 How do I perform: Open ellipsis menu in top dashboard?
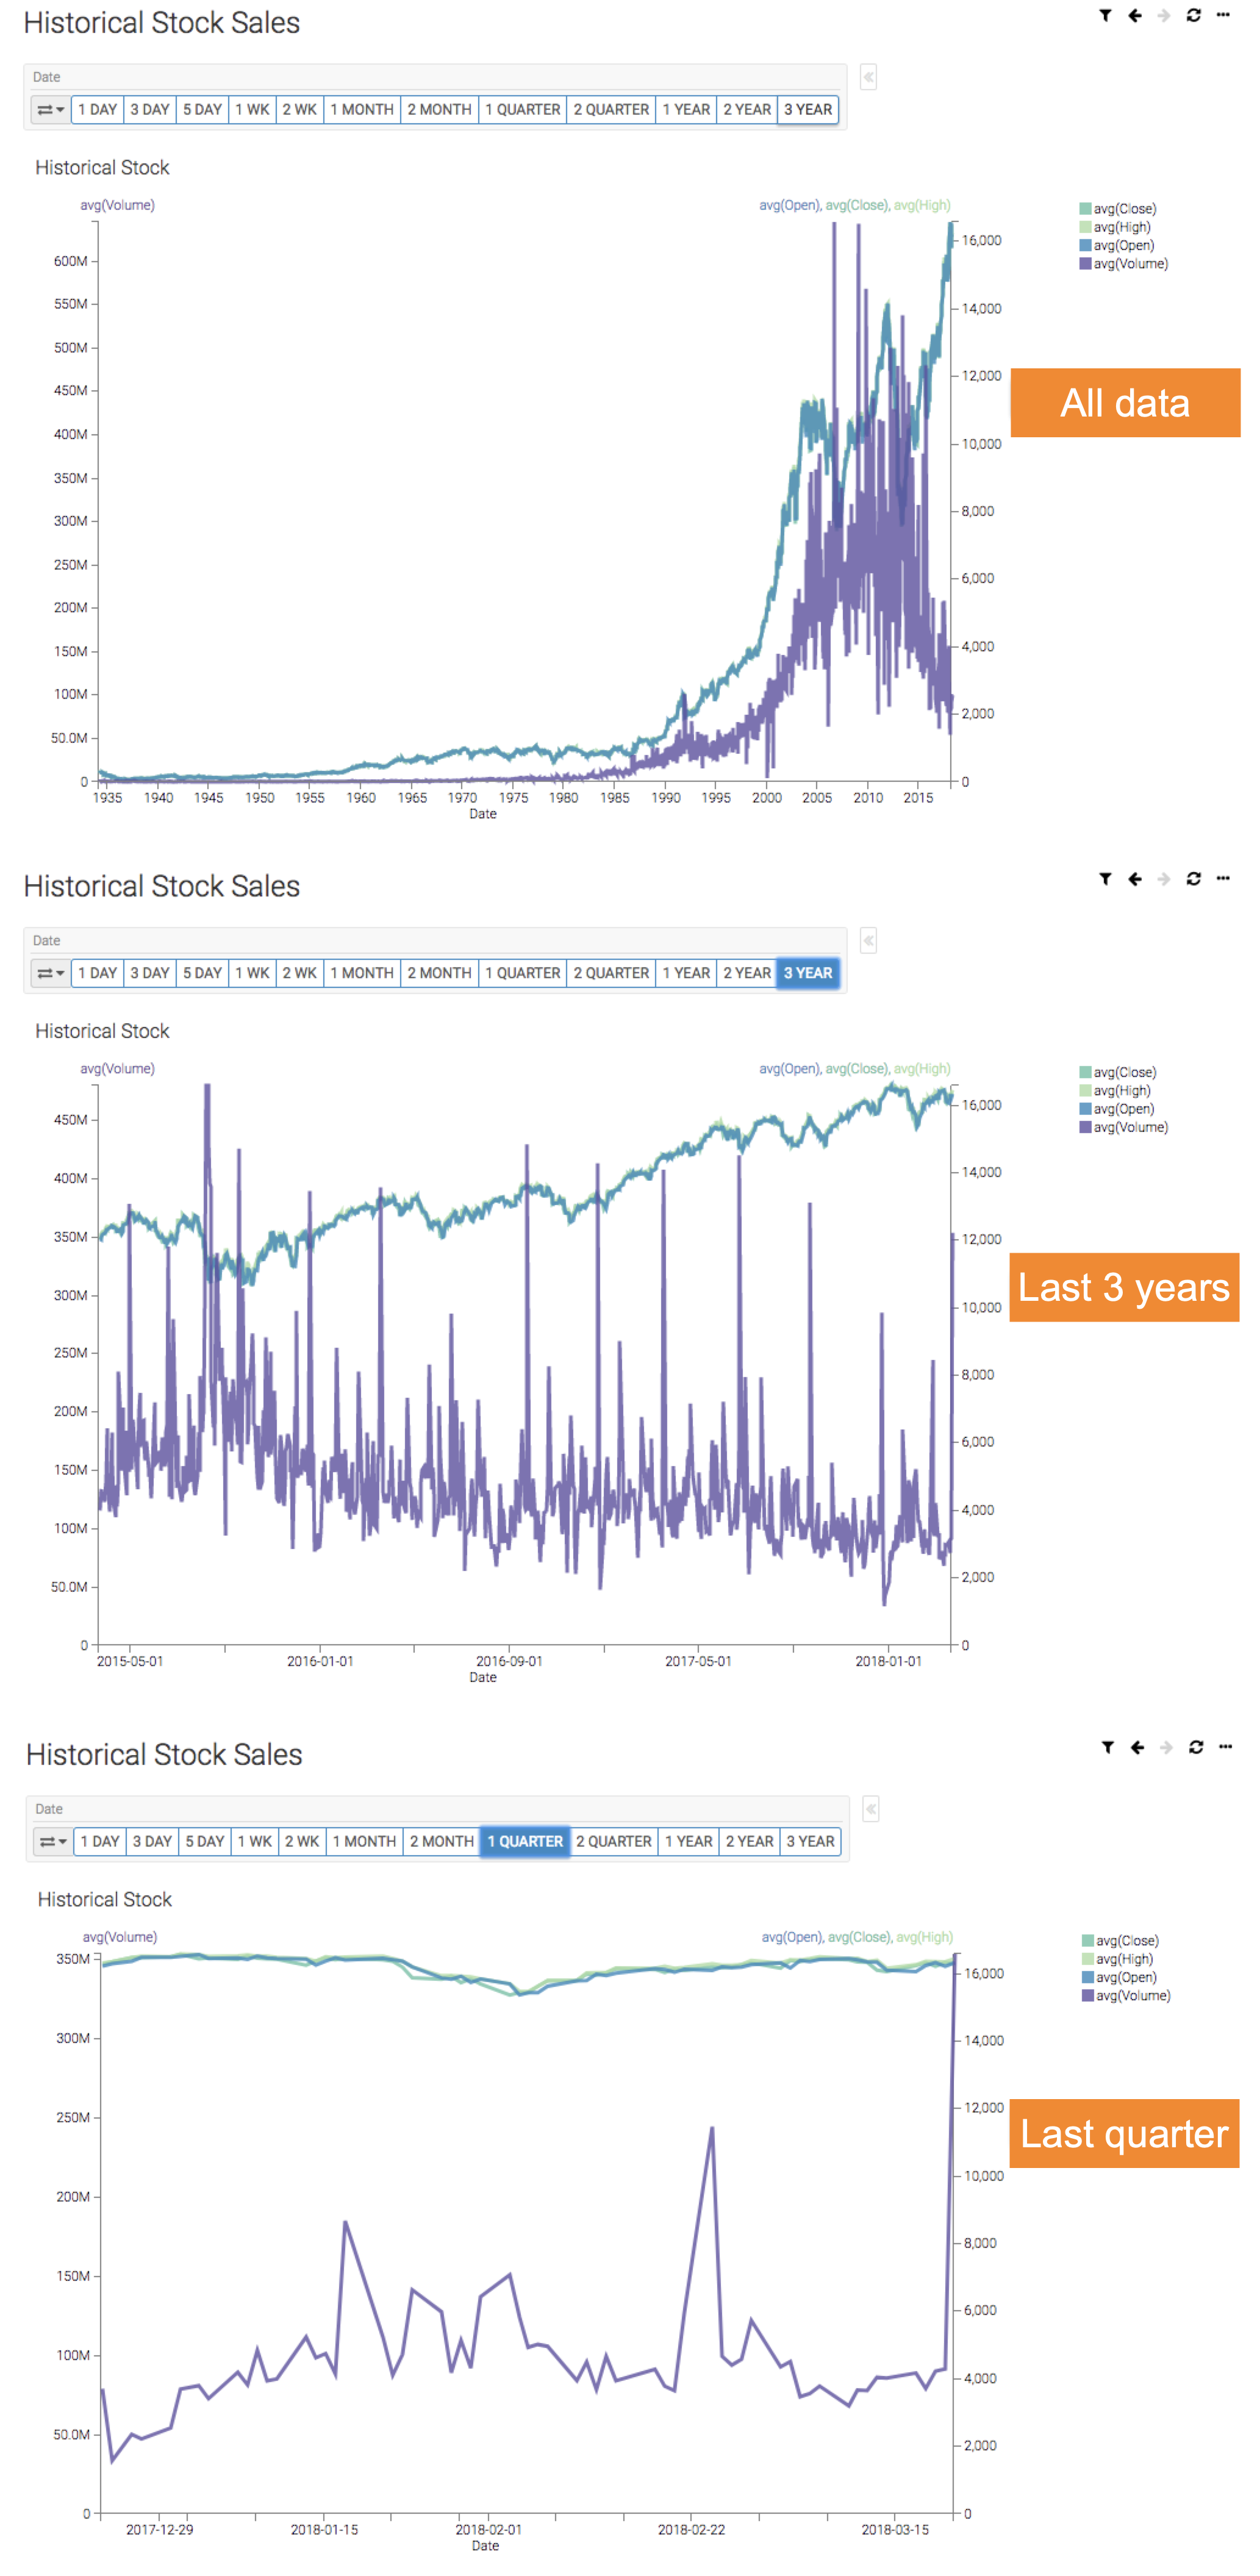point(1223,15)
